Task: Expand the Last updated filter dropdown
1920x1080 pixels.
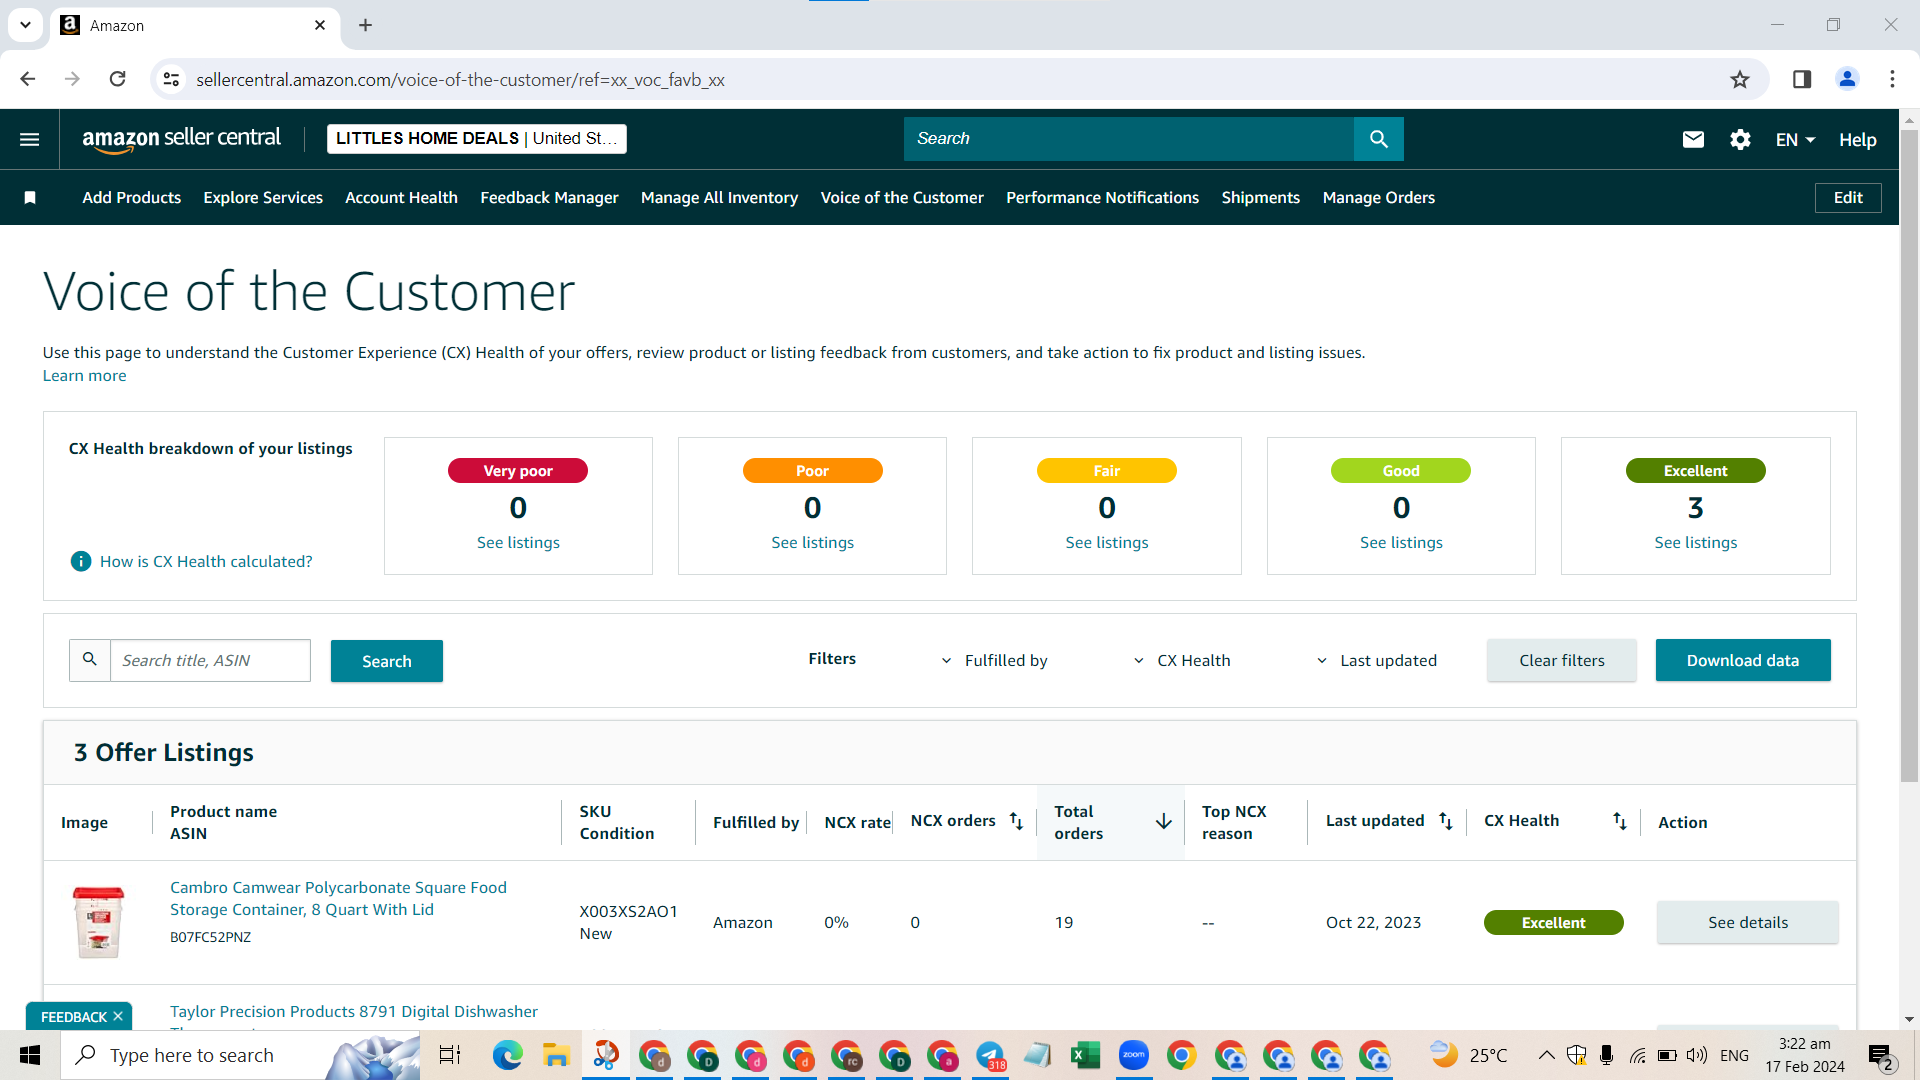Action: 1376,661
